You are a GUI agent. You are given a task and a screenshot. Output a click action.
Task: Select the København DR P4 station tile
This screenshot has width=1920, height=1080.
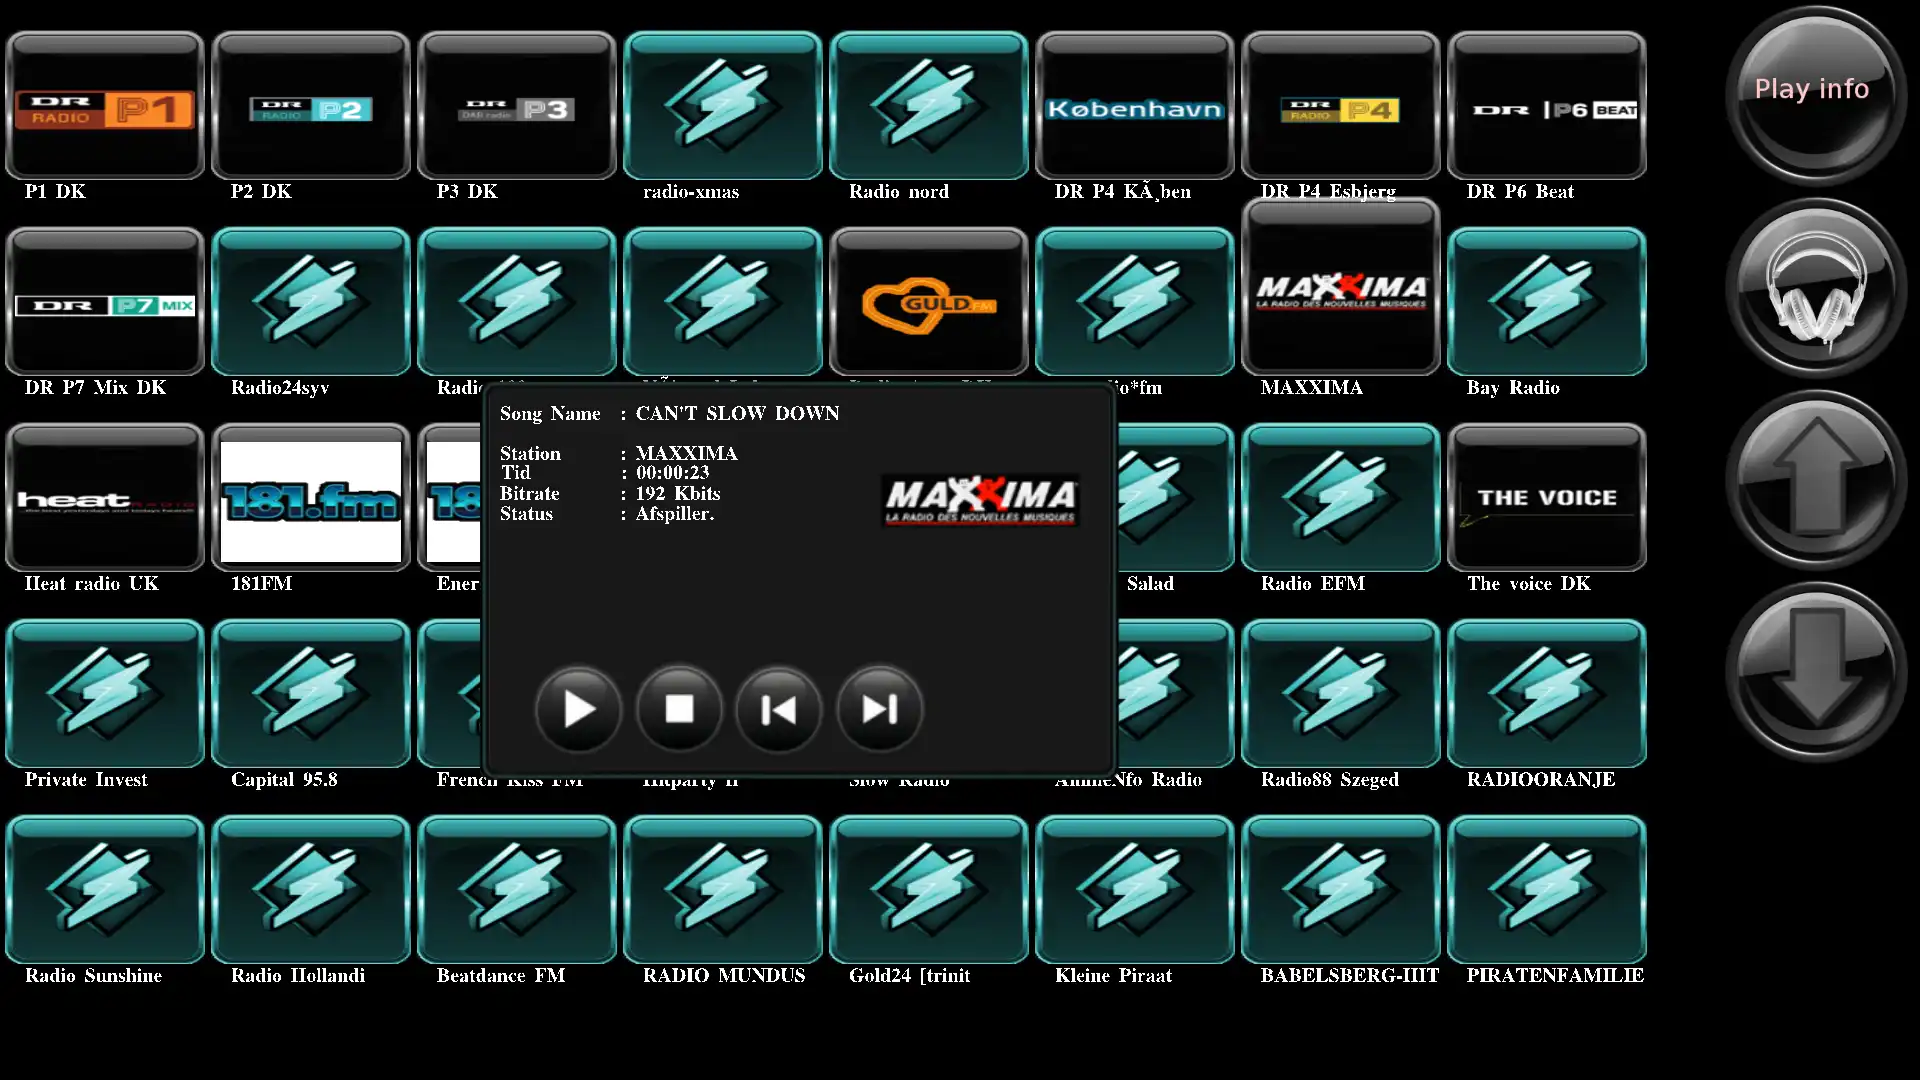coord(1135,106)
